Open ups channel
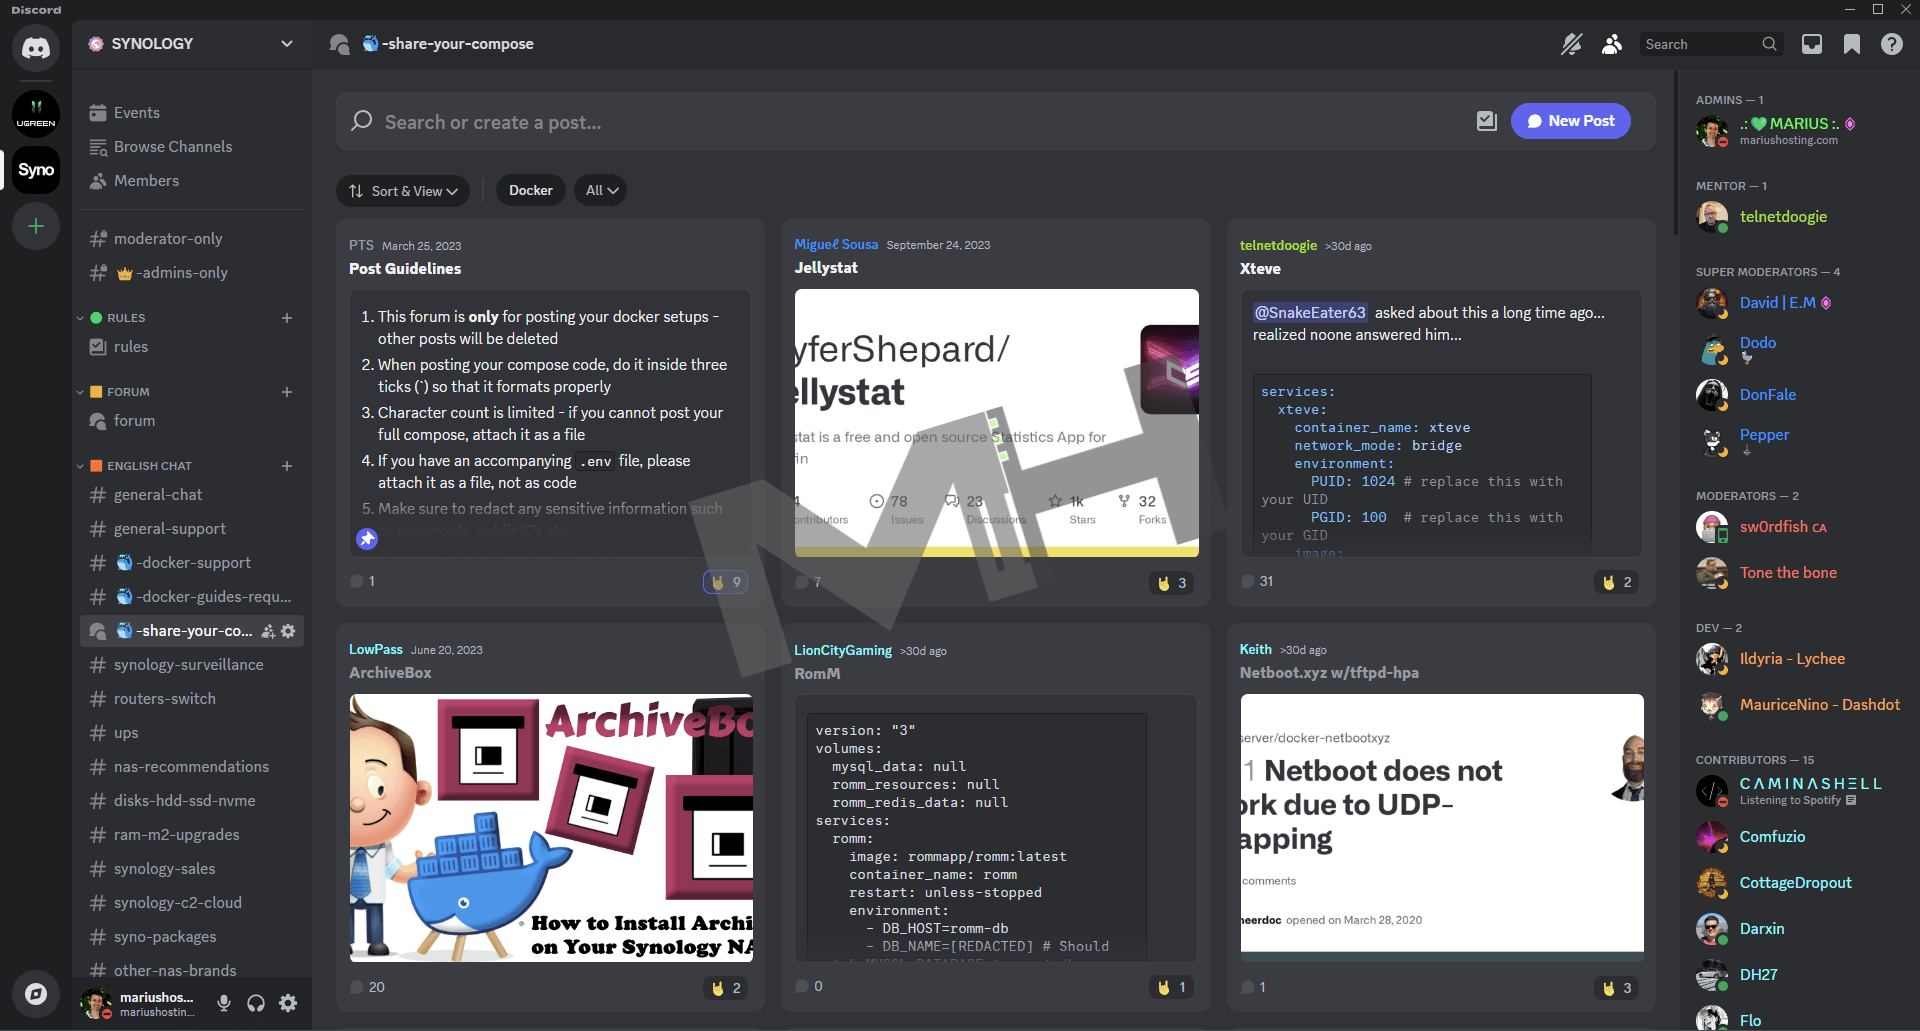Viewport: 1920px width, 1031px height. 192,733
